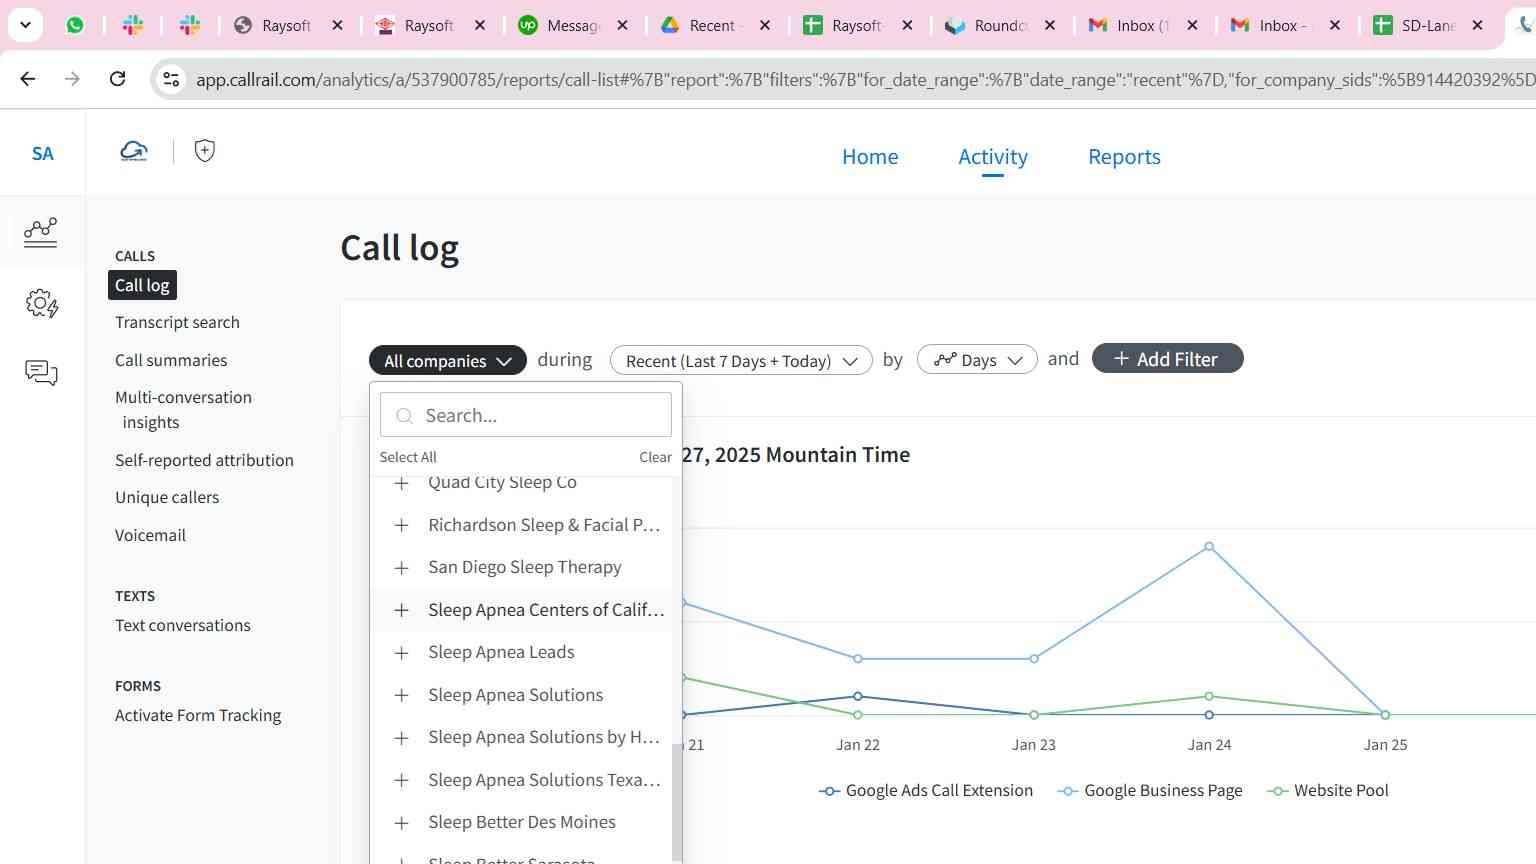Go to the Activity nav tab
Image resolution: width=1536 pixels, height=864 pixels.
coord(993,157)
